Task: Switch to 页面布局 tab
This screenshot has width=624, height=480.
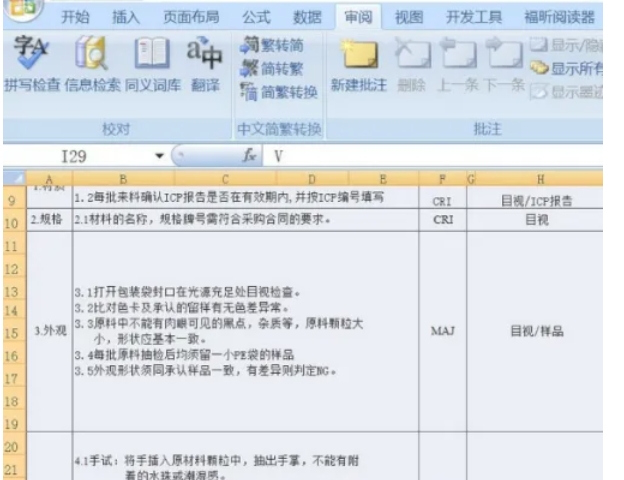Action: [x=191, y=17]
